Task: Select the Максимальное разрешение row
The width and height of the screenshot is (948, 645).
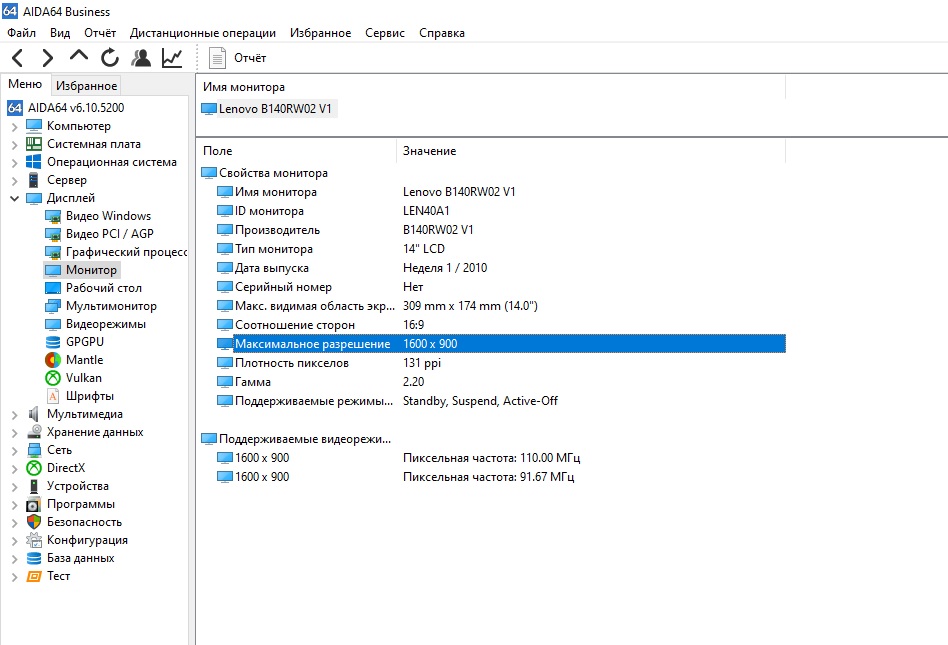Action: pos(501,344)
